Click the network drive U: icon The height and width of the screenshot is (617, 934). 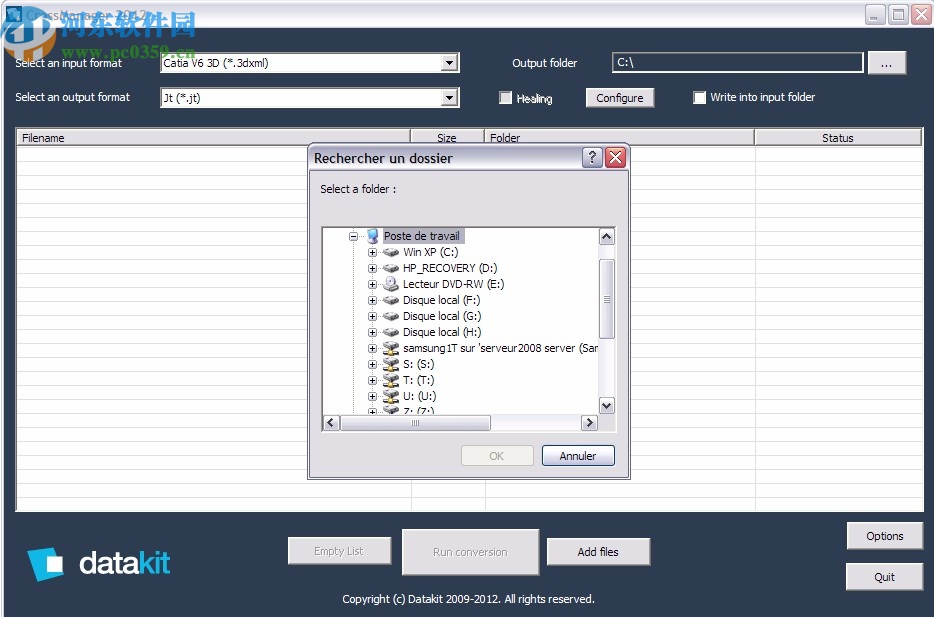pyautogui.click(x=390, y=396)
